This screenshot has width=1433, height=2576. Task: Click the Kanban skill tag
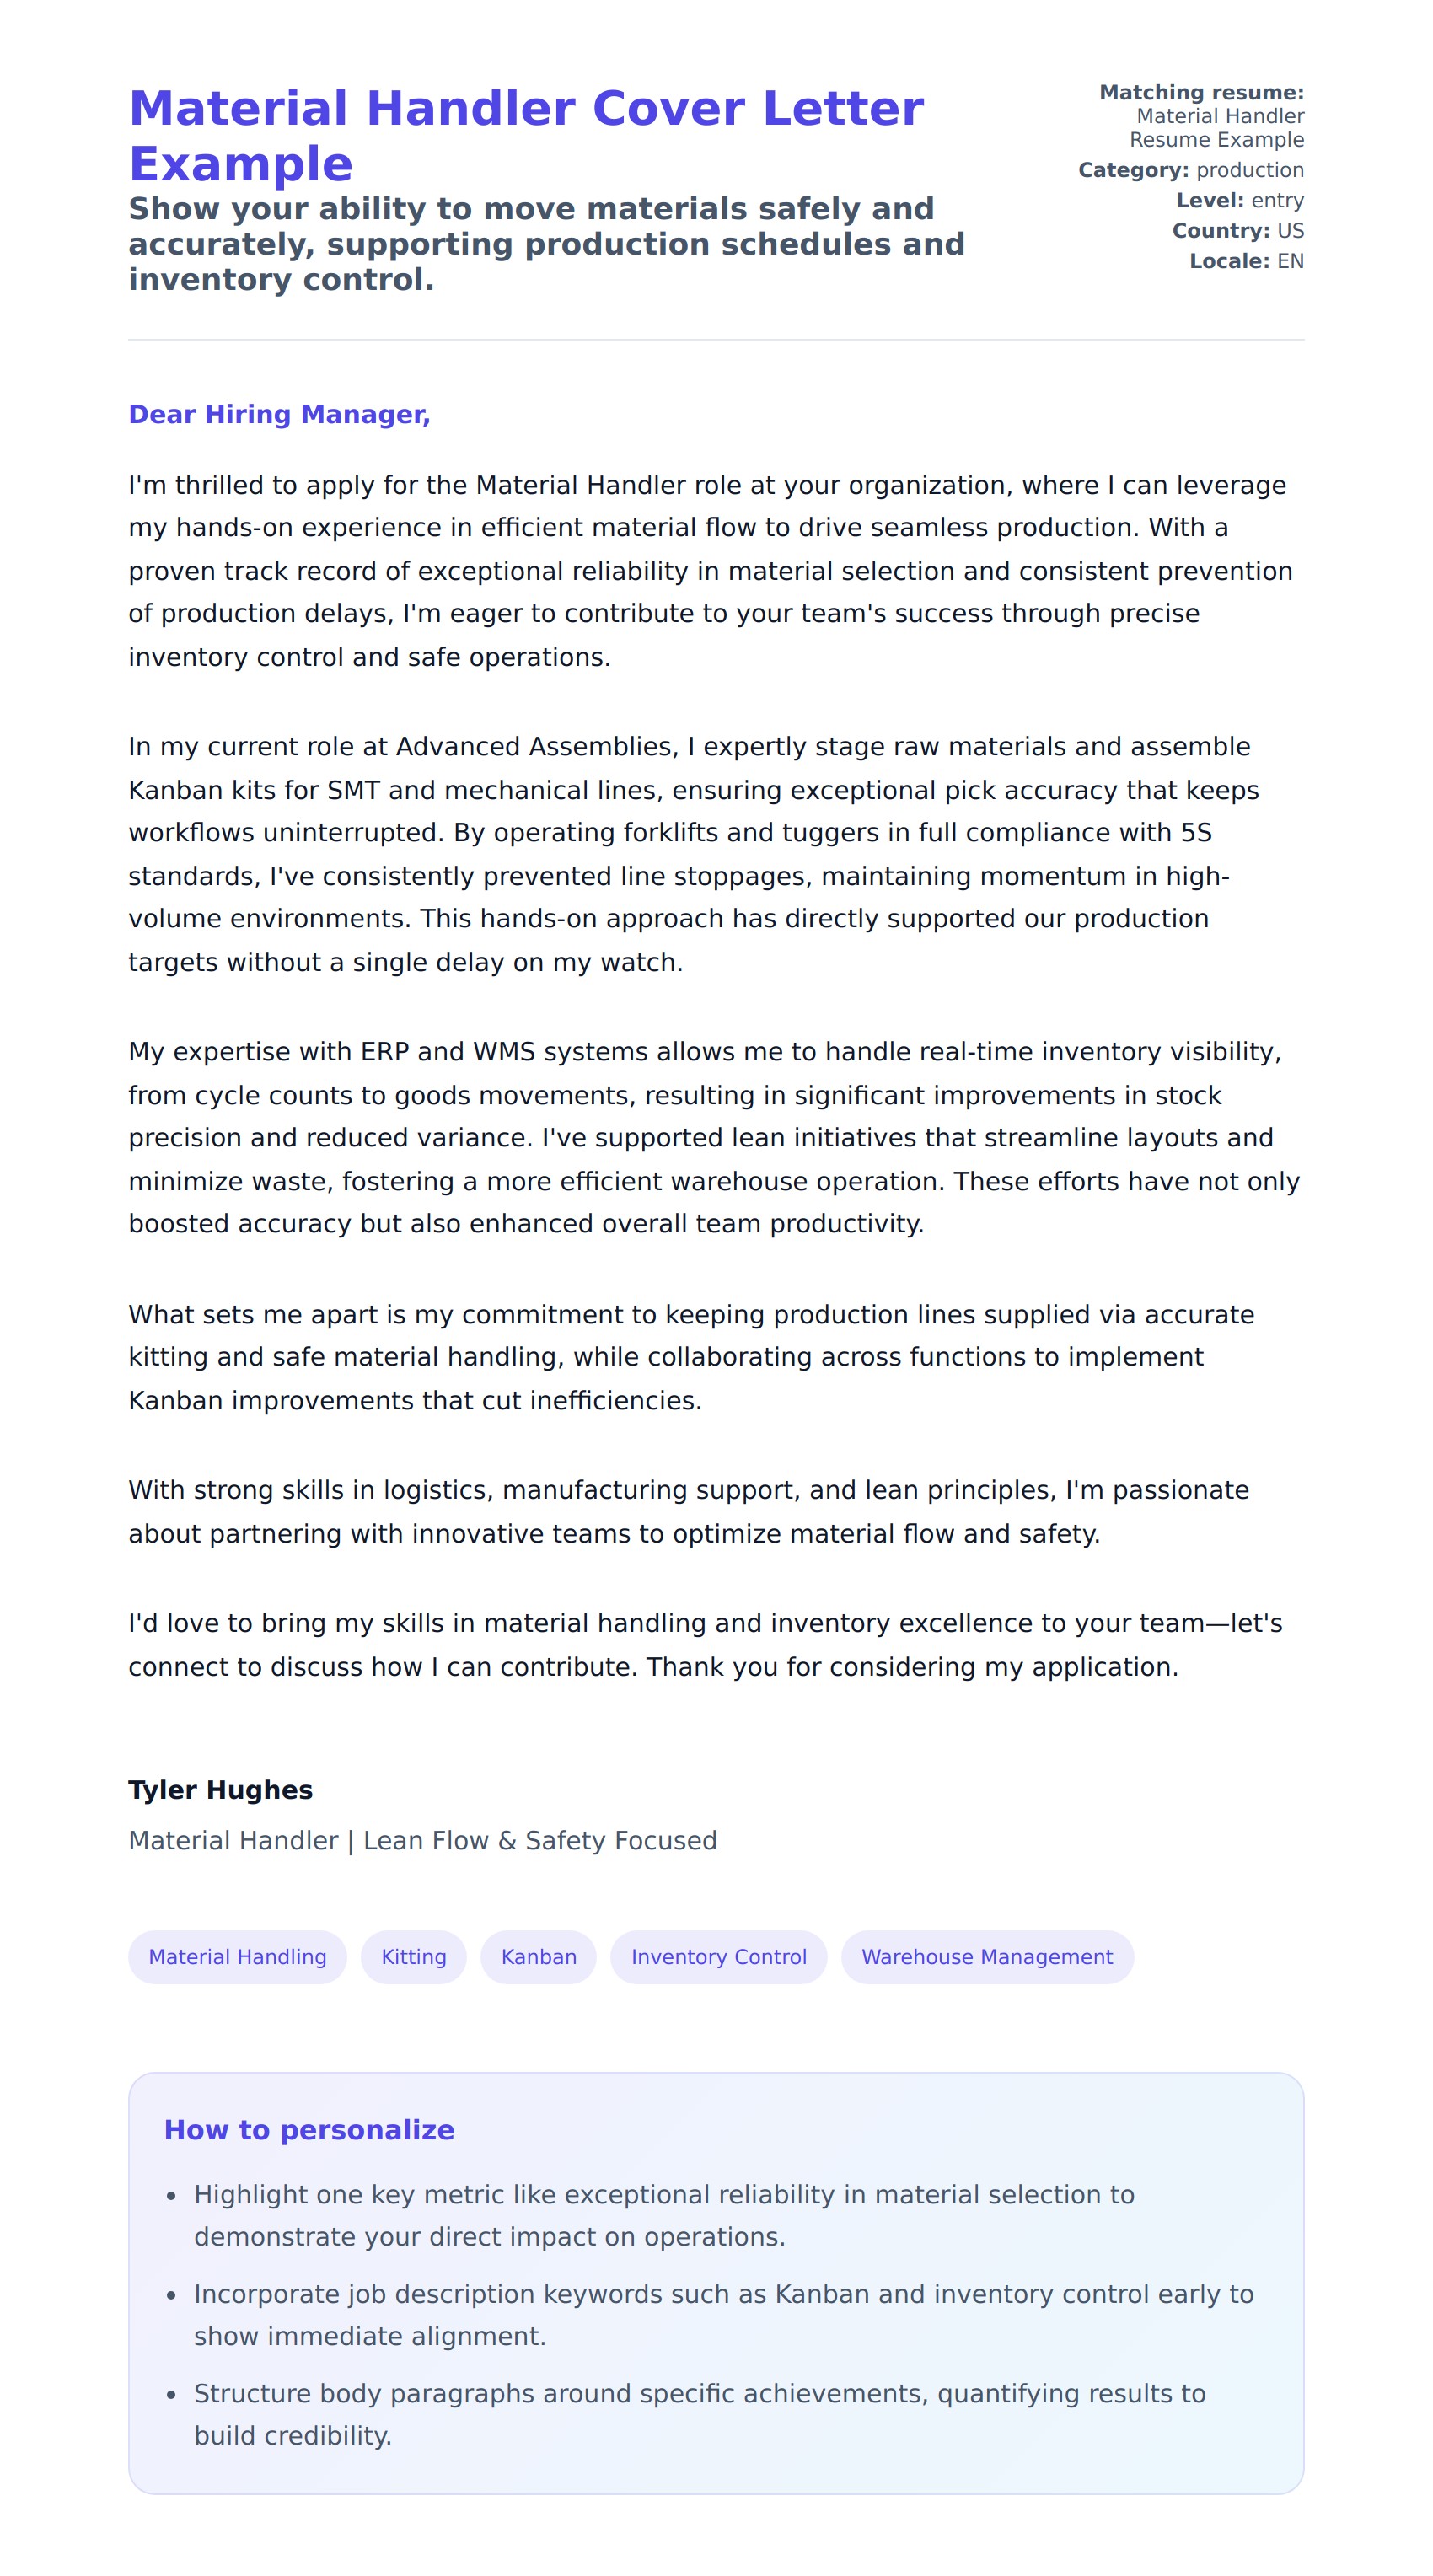pos(538,1957)
